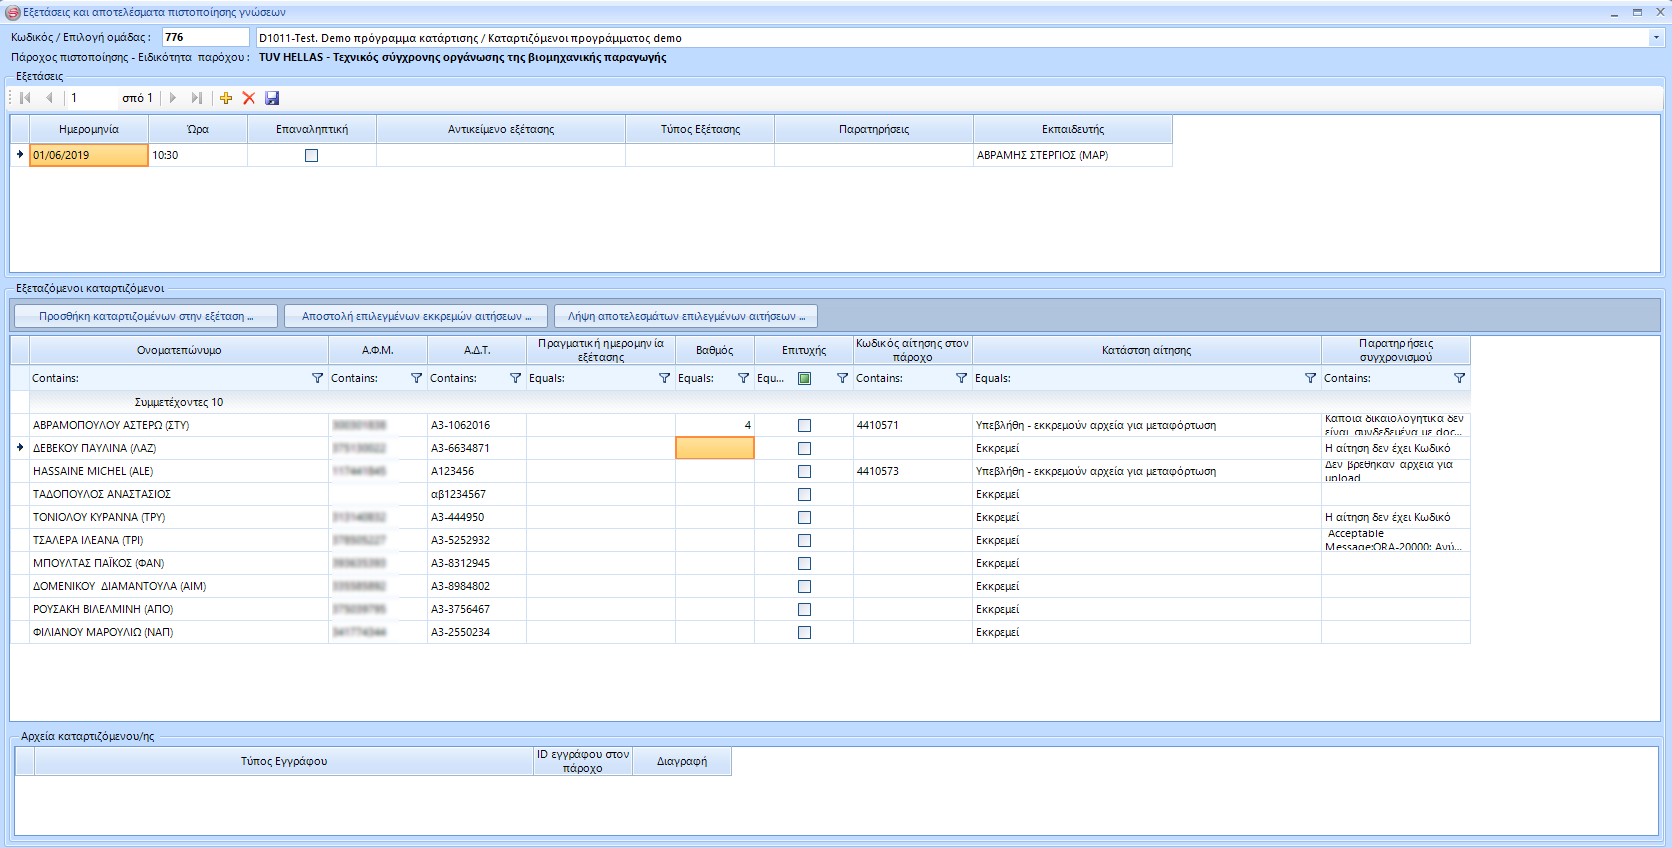Screen dimensions: 1672x848
Task: Expand the group selection dropdown arrow
Action: point(1656,38)
